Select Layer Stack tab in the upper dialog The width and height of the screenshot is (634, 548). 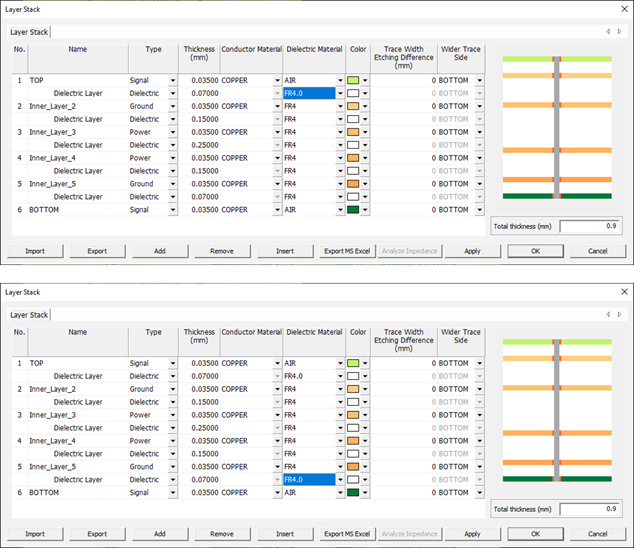[x=29, y=32]
